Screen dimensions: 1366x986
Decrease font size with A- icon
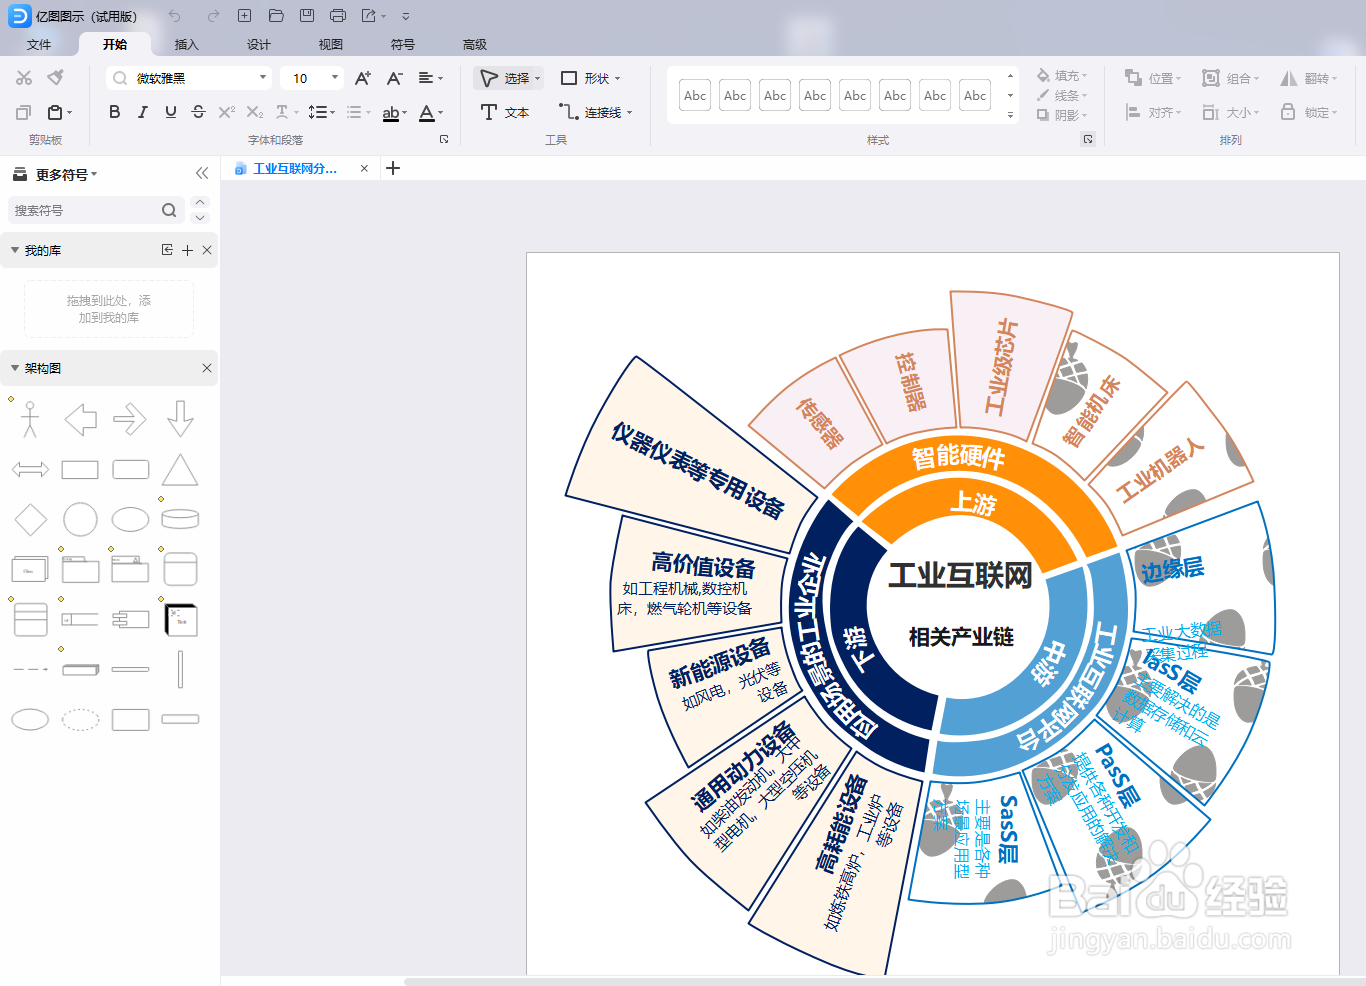click(x=395, y=78)
